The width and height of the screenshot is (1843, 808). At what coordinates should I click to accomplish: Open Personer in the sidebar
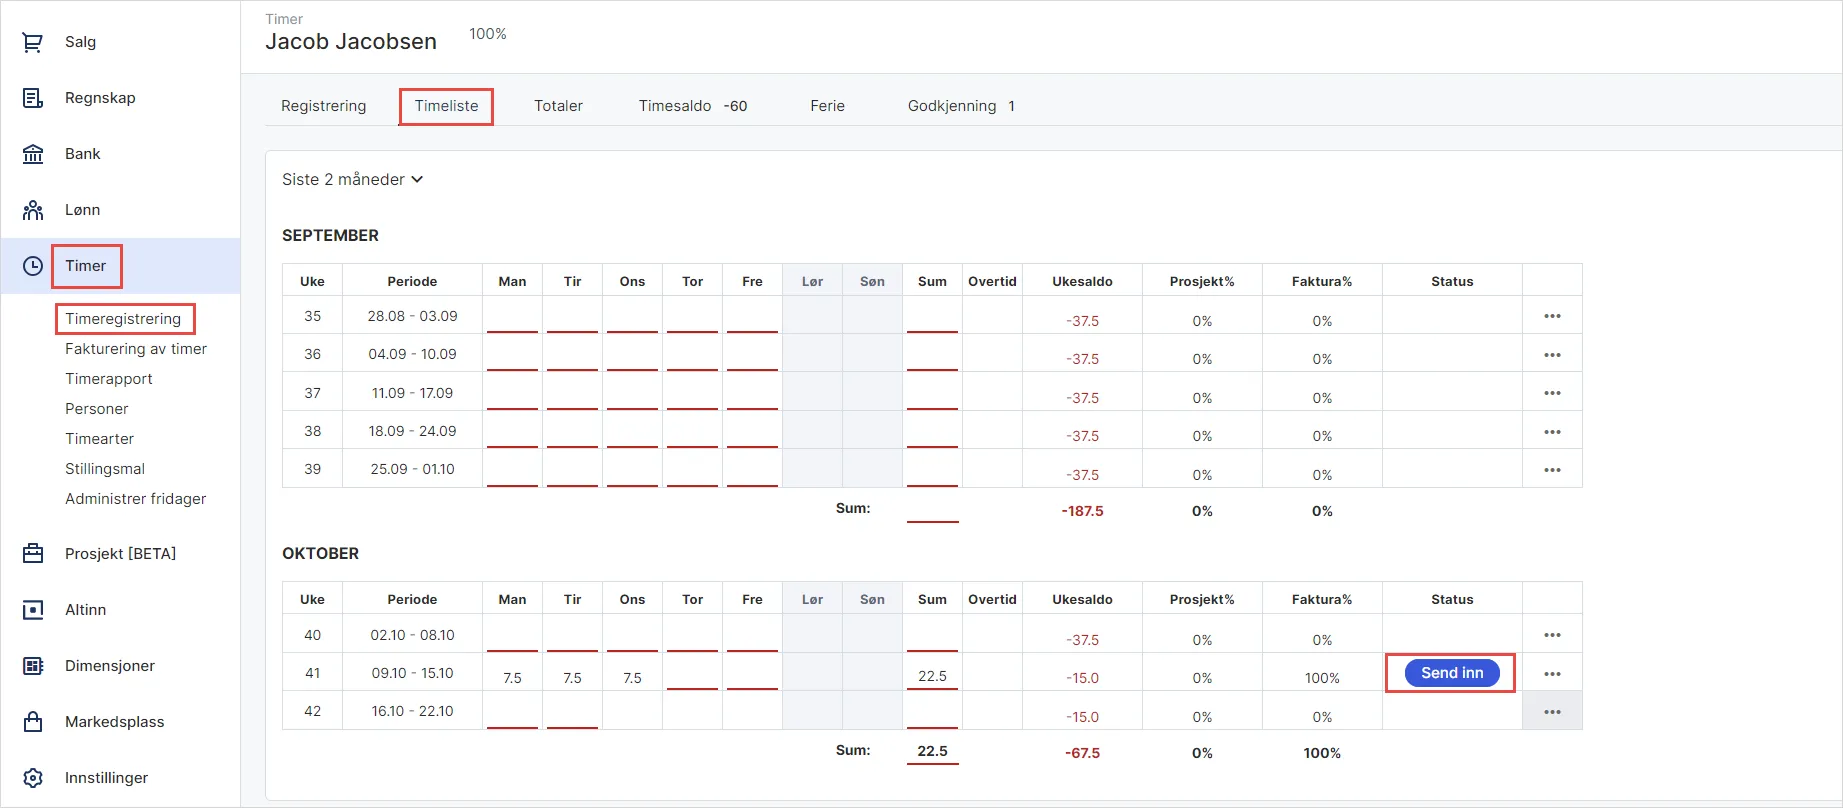[97, 409]
